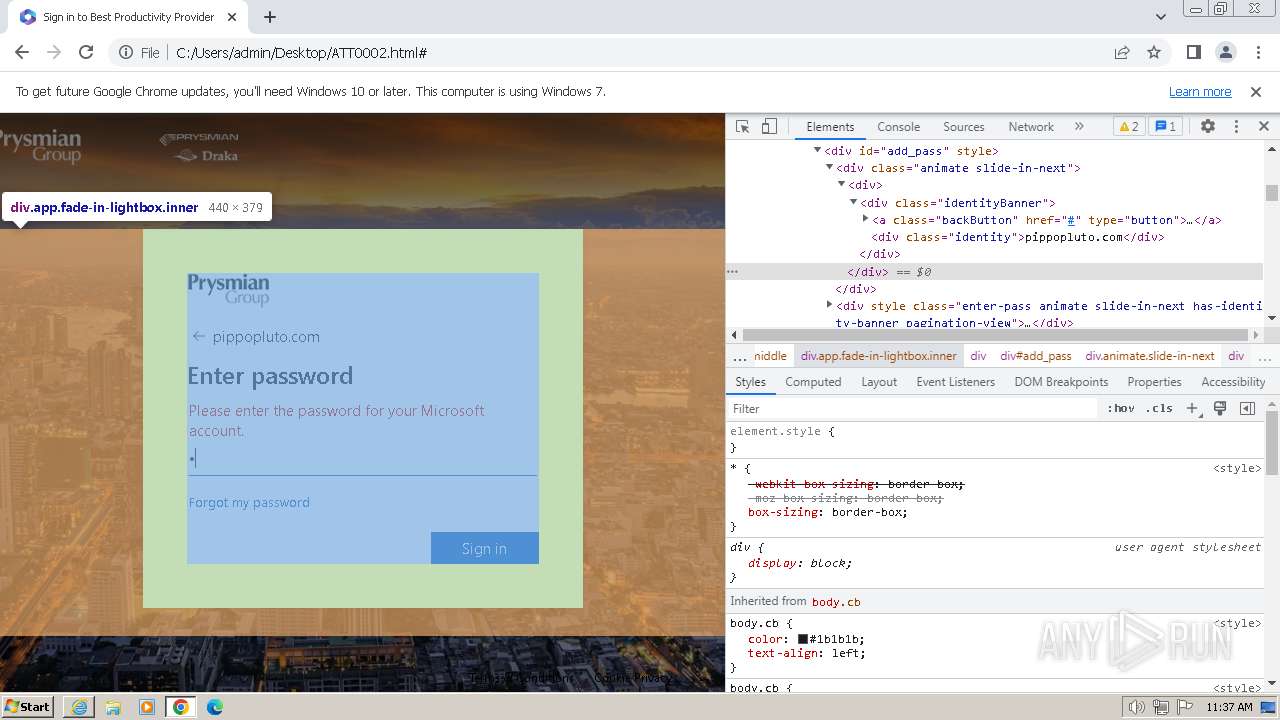Select div.app.fade-in-lightbox.inner breadcrumb

(878, 356)
